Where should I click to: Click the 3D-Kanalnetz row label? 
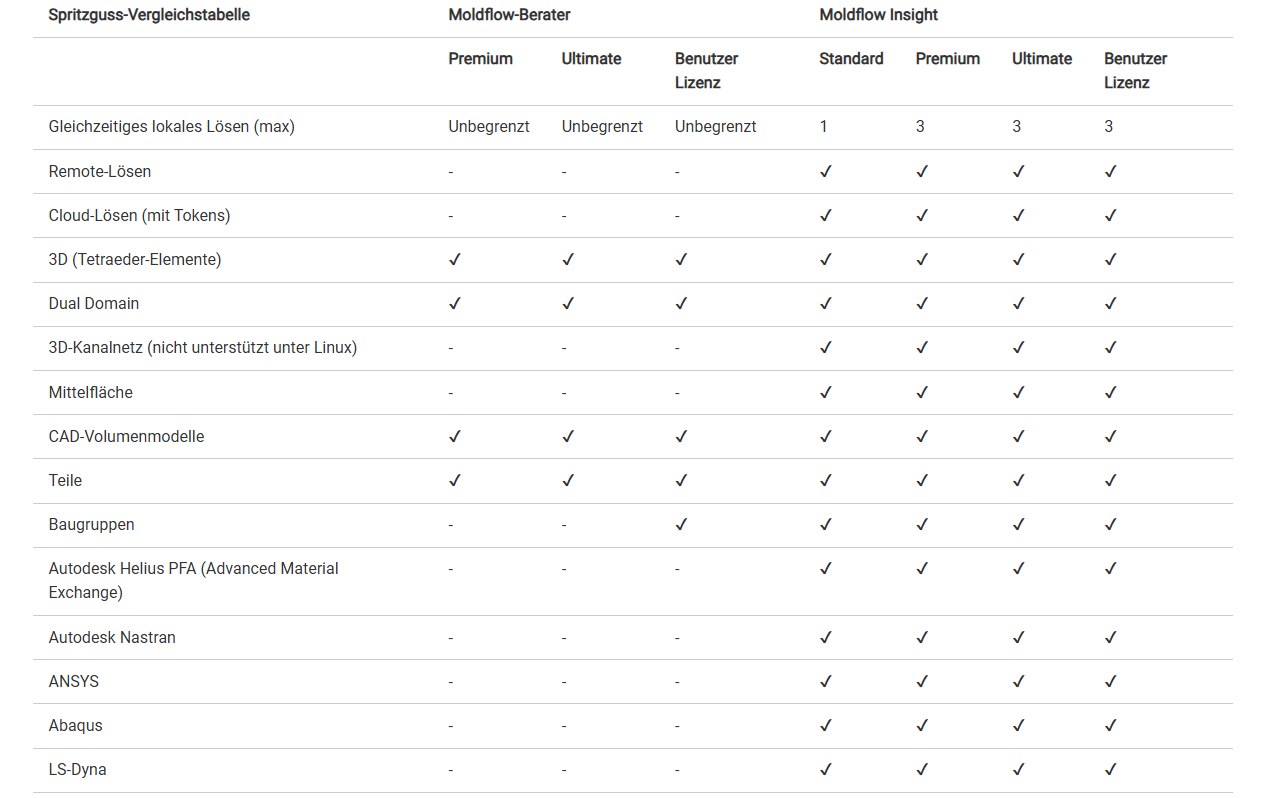202,348
